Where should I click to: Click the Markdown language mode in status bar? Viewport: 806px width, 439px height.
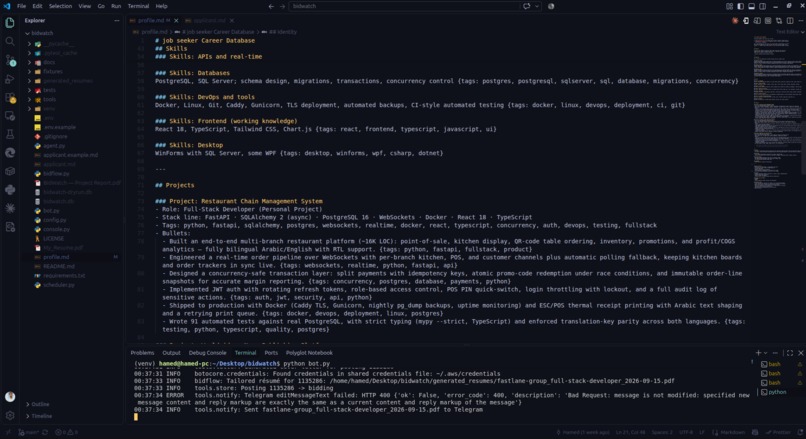click(x=732, y=432)
